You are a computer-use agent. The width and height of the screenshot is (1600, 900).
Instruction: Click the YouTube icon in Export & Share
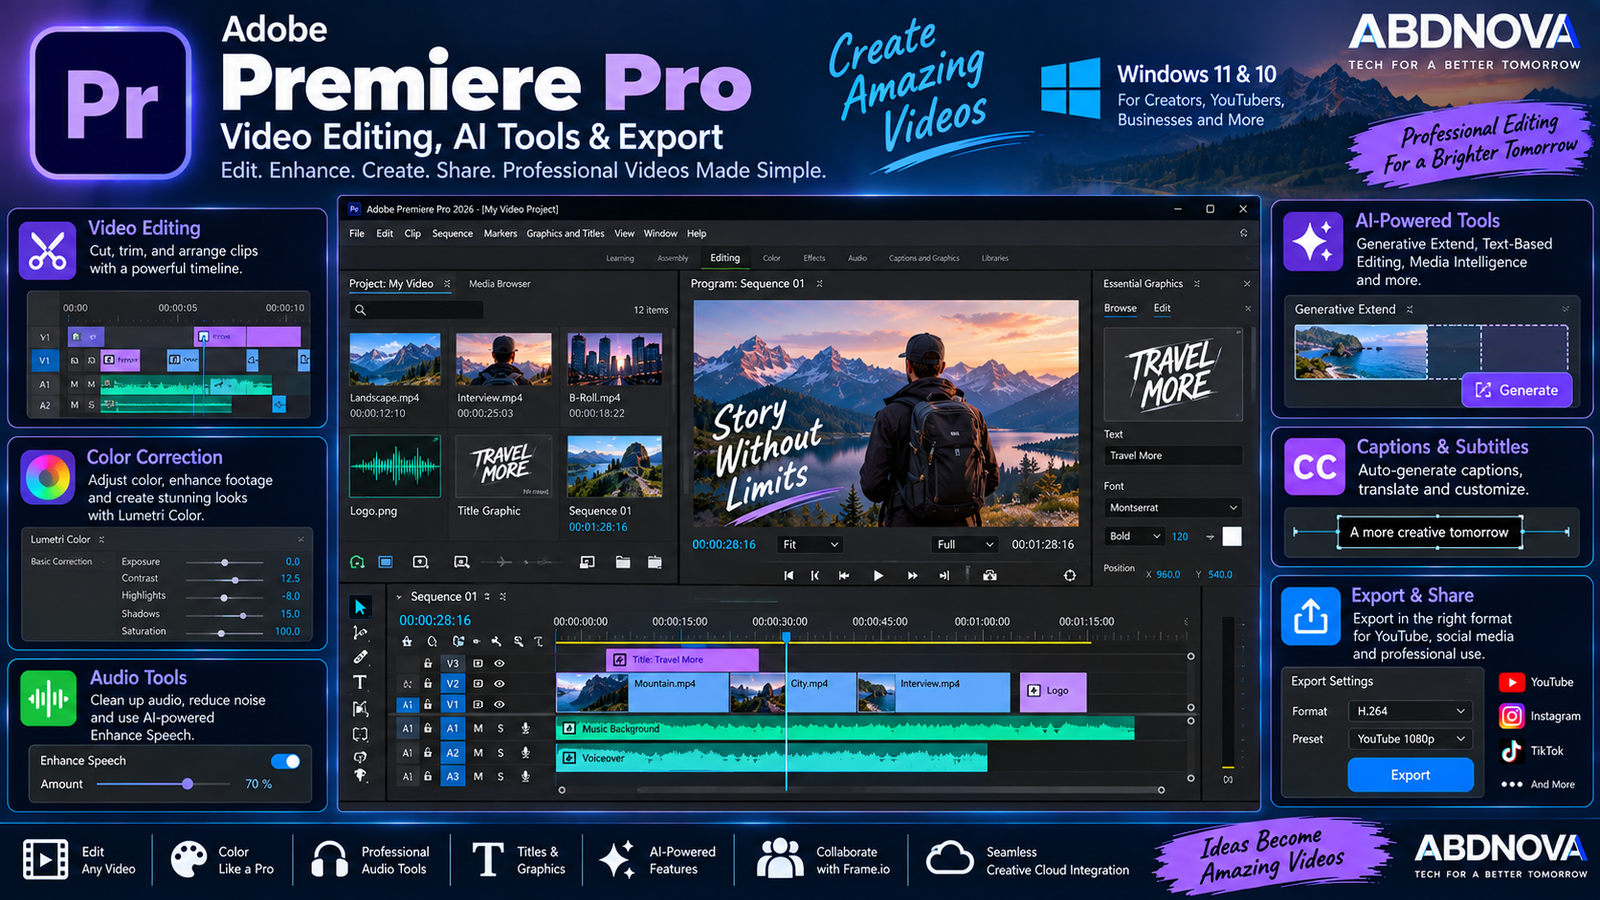pyautogui.click(x=1511, y=682)
